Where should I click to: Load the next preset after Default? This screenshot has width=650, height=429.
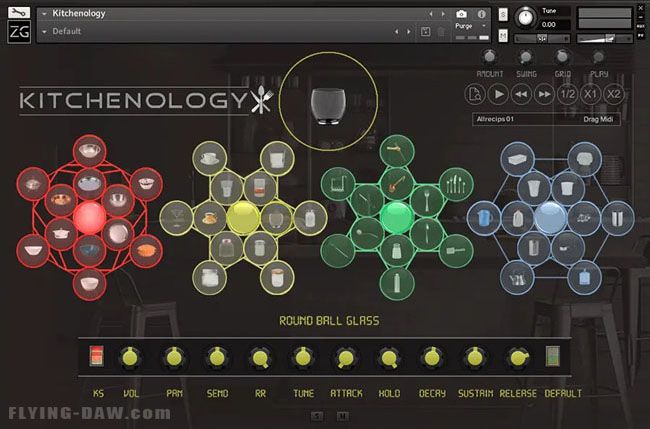(x=409, y=32)
